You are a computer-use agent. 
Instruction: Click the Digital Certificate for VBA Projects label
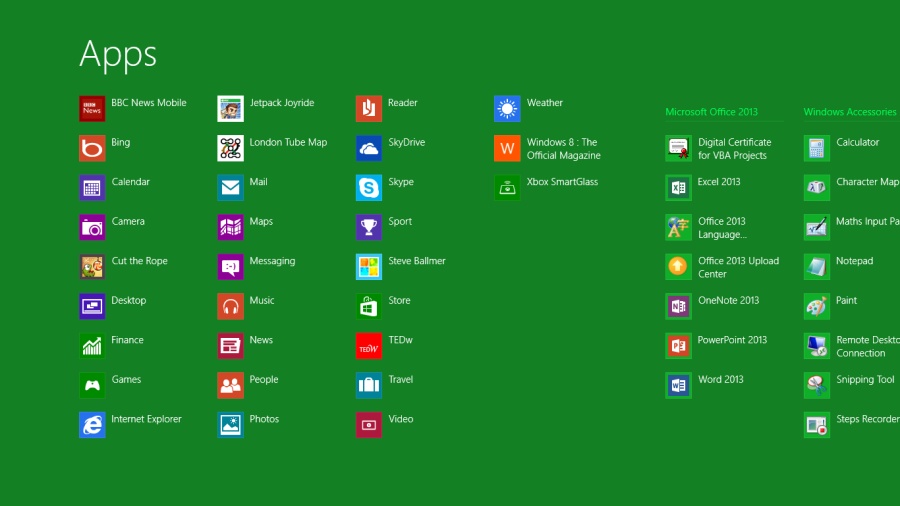[735, 149]
